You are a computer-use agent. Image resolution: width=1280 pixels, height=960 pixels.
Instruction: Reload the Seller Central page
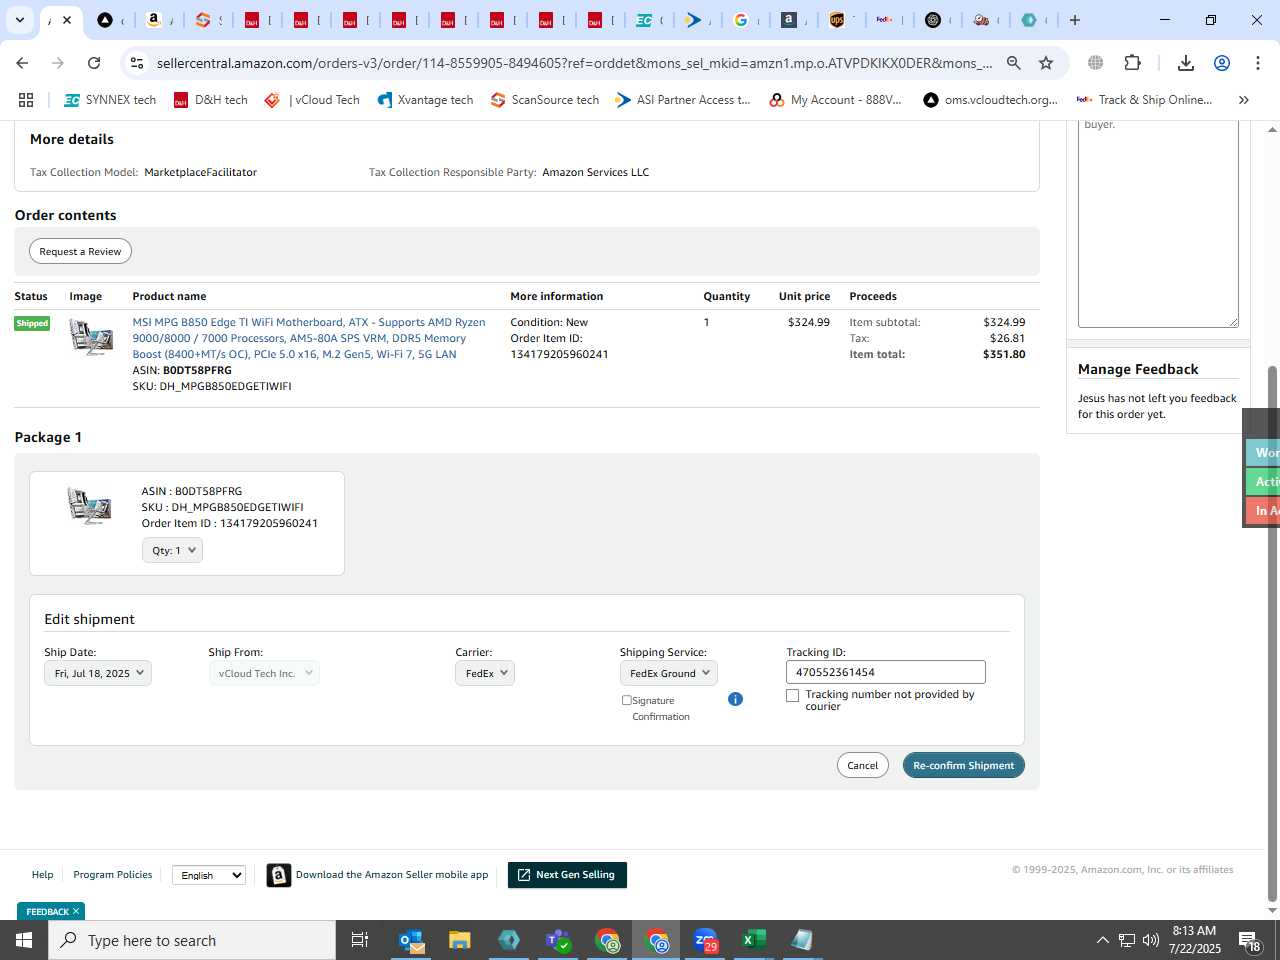point(94,63)
